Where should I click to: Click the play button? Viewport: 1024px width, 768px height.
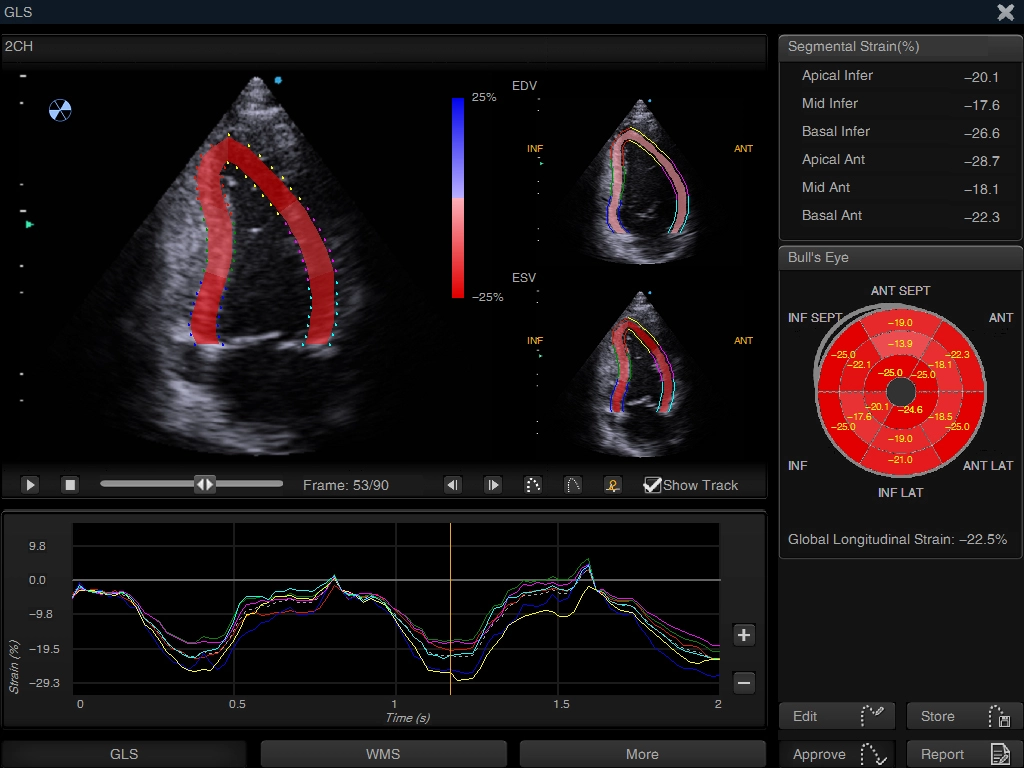29,485
